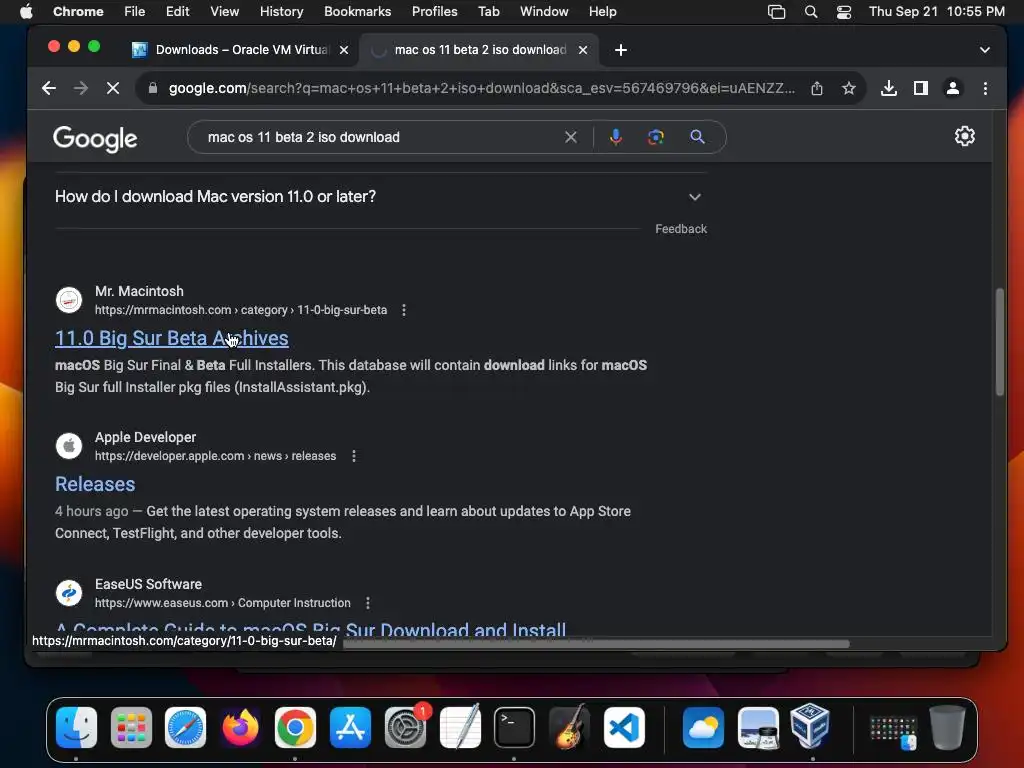Screen dimensions: 1024x768
Task: Go to Google home via logo
Action: pos(95,138)
